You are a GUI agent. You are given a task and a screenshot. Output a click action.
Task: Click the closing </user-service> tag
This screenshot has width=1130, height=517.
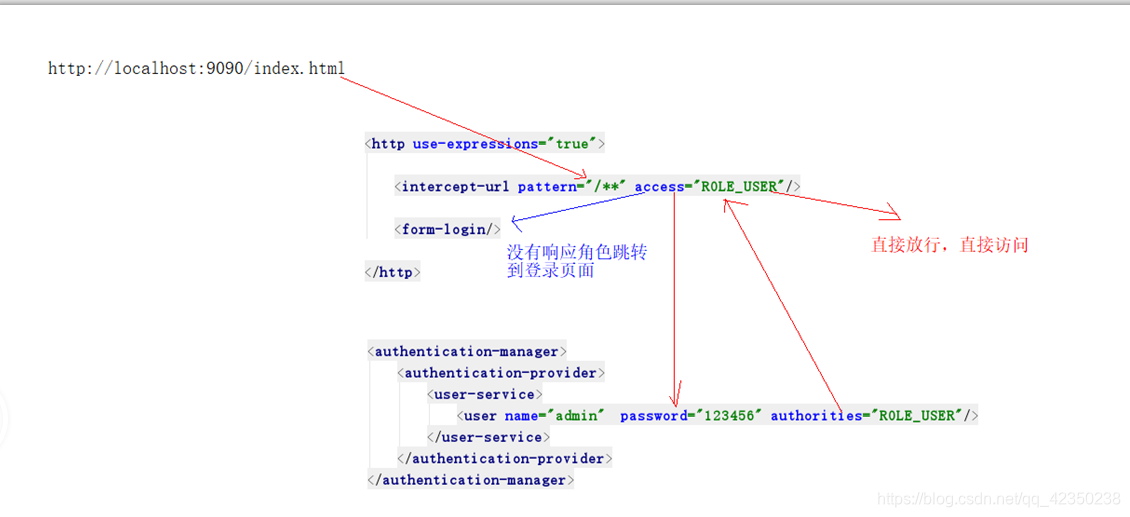point(489,438)
